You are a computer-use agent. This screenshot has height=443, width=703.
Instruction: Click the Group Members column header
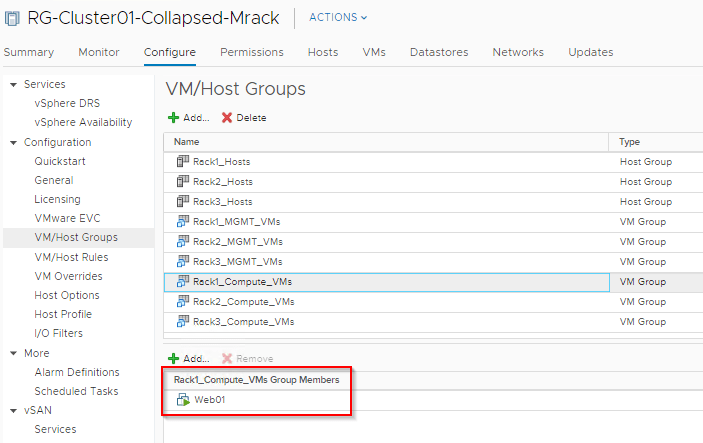(x=256, y=380)
